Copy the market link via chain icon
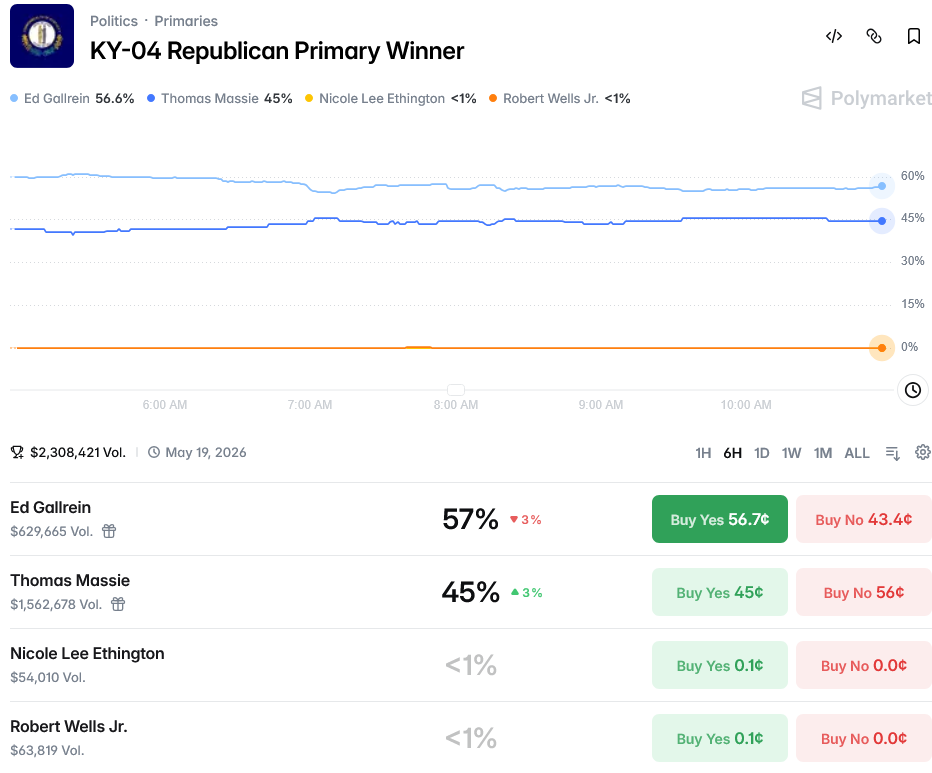Viewport: 932px width, 773px height. click(874, 36)
